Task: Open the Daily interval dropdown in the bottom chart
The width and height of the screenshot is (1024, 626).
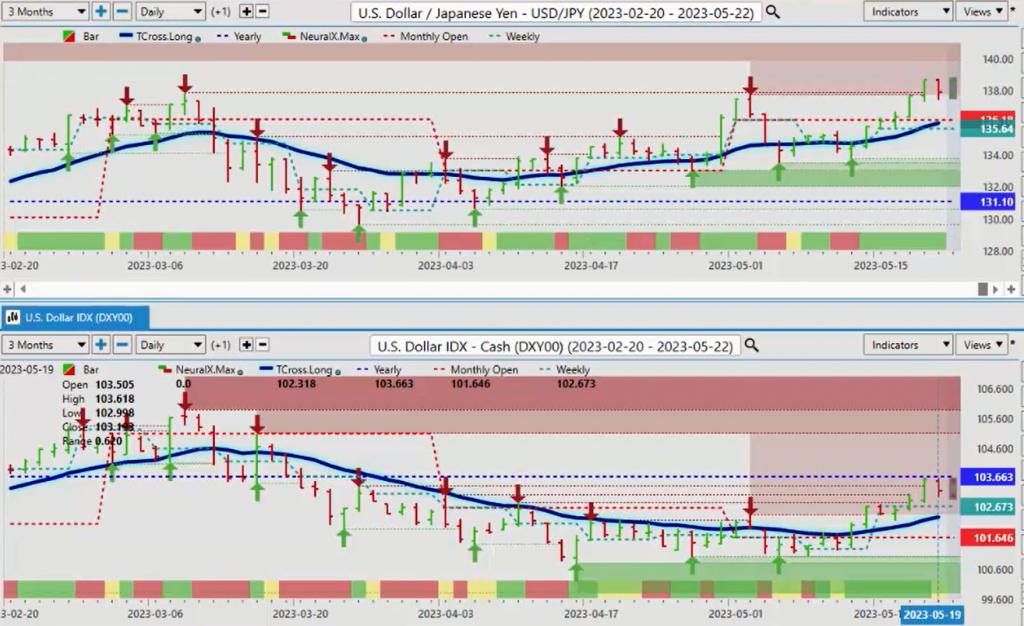Action: [170, 345]
